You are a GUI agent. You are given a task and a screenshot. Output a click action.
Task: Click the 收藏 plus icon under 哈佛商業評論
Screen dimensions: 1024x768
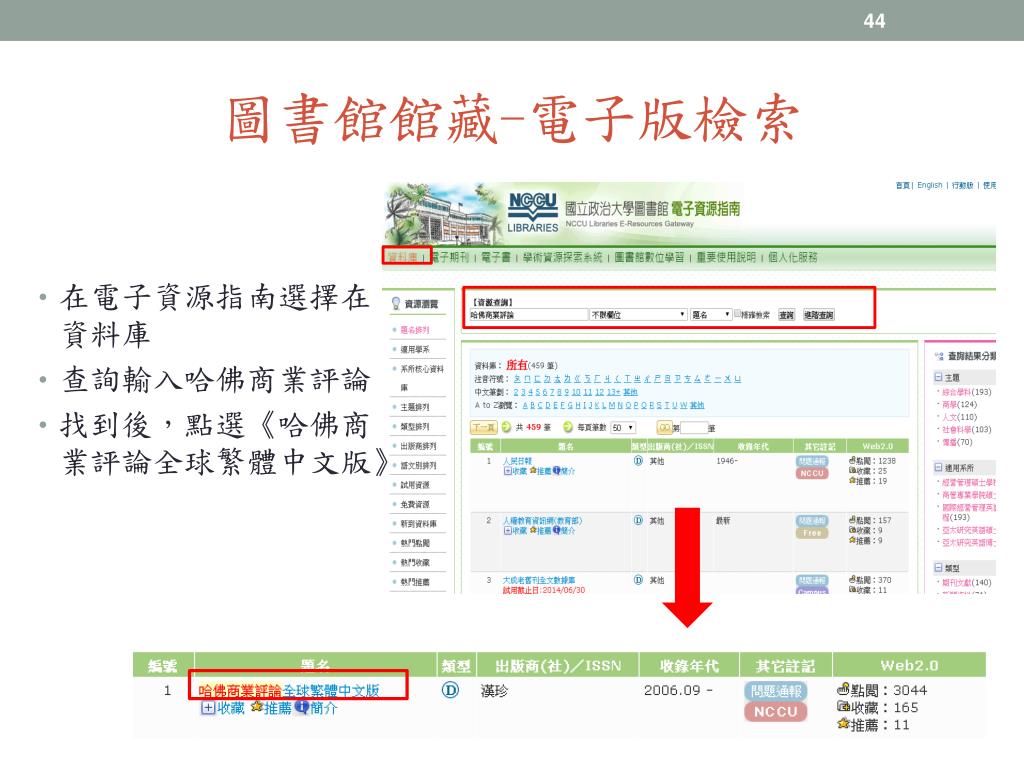coord(208,708)
